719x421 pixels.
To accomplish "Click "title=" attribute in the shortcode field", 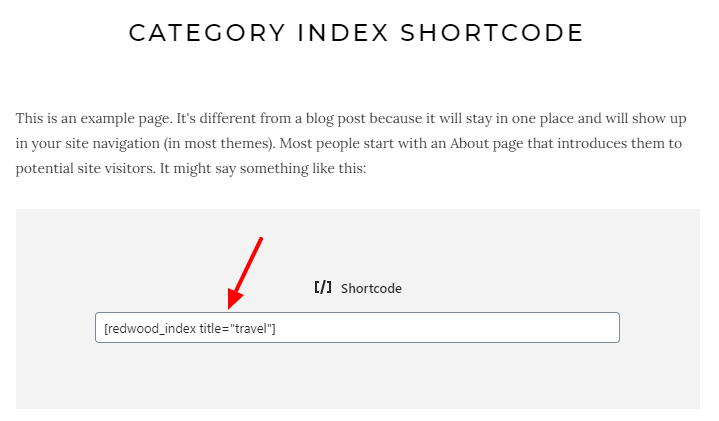I will pyautogui.click(x=214, y=328).
